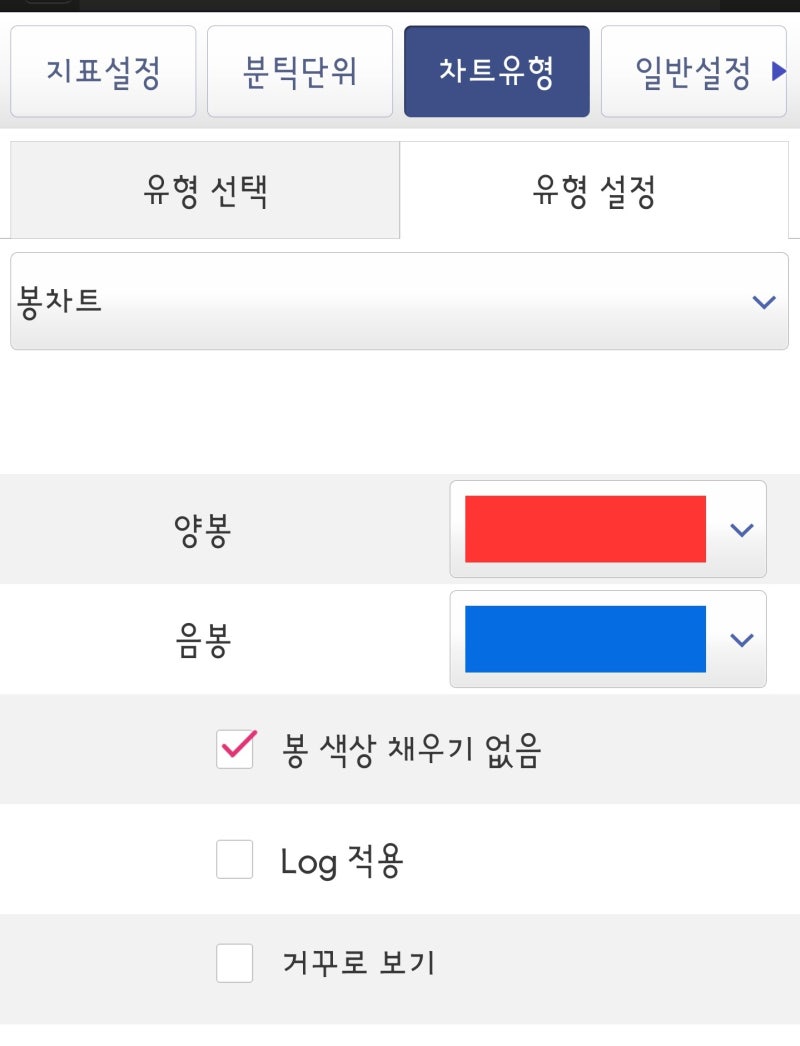Check the 거꾸로 보기 option
The height and width of the screenshot is (1046, 800).
click(234, 962)
